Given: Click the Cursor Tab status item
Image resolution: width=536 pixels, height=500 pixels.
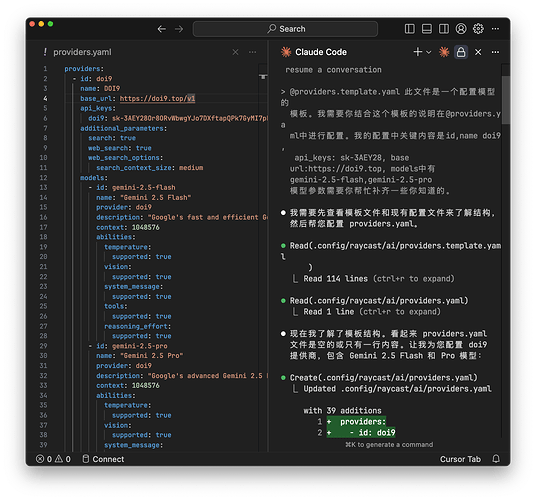Looking at the screenshot, I should point(460,459).
